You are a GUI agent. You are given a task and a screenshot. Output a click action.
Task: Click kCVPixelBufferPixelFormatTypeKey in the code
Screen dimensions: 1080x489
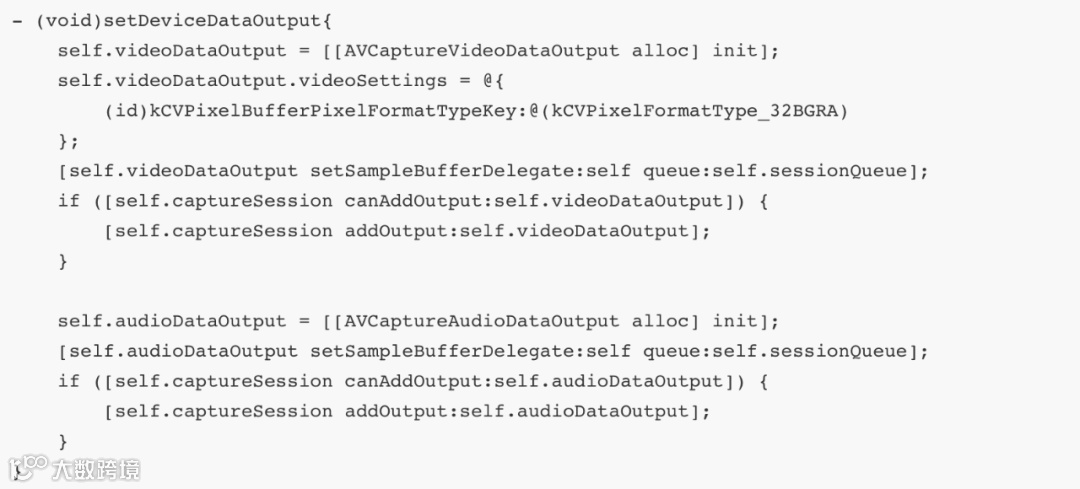pos(333,111)
